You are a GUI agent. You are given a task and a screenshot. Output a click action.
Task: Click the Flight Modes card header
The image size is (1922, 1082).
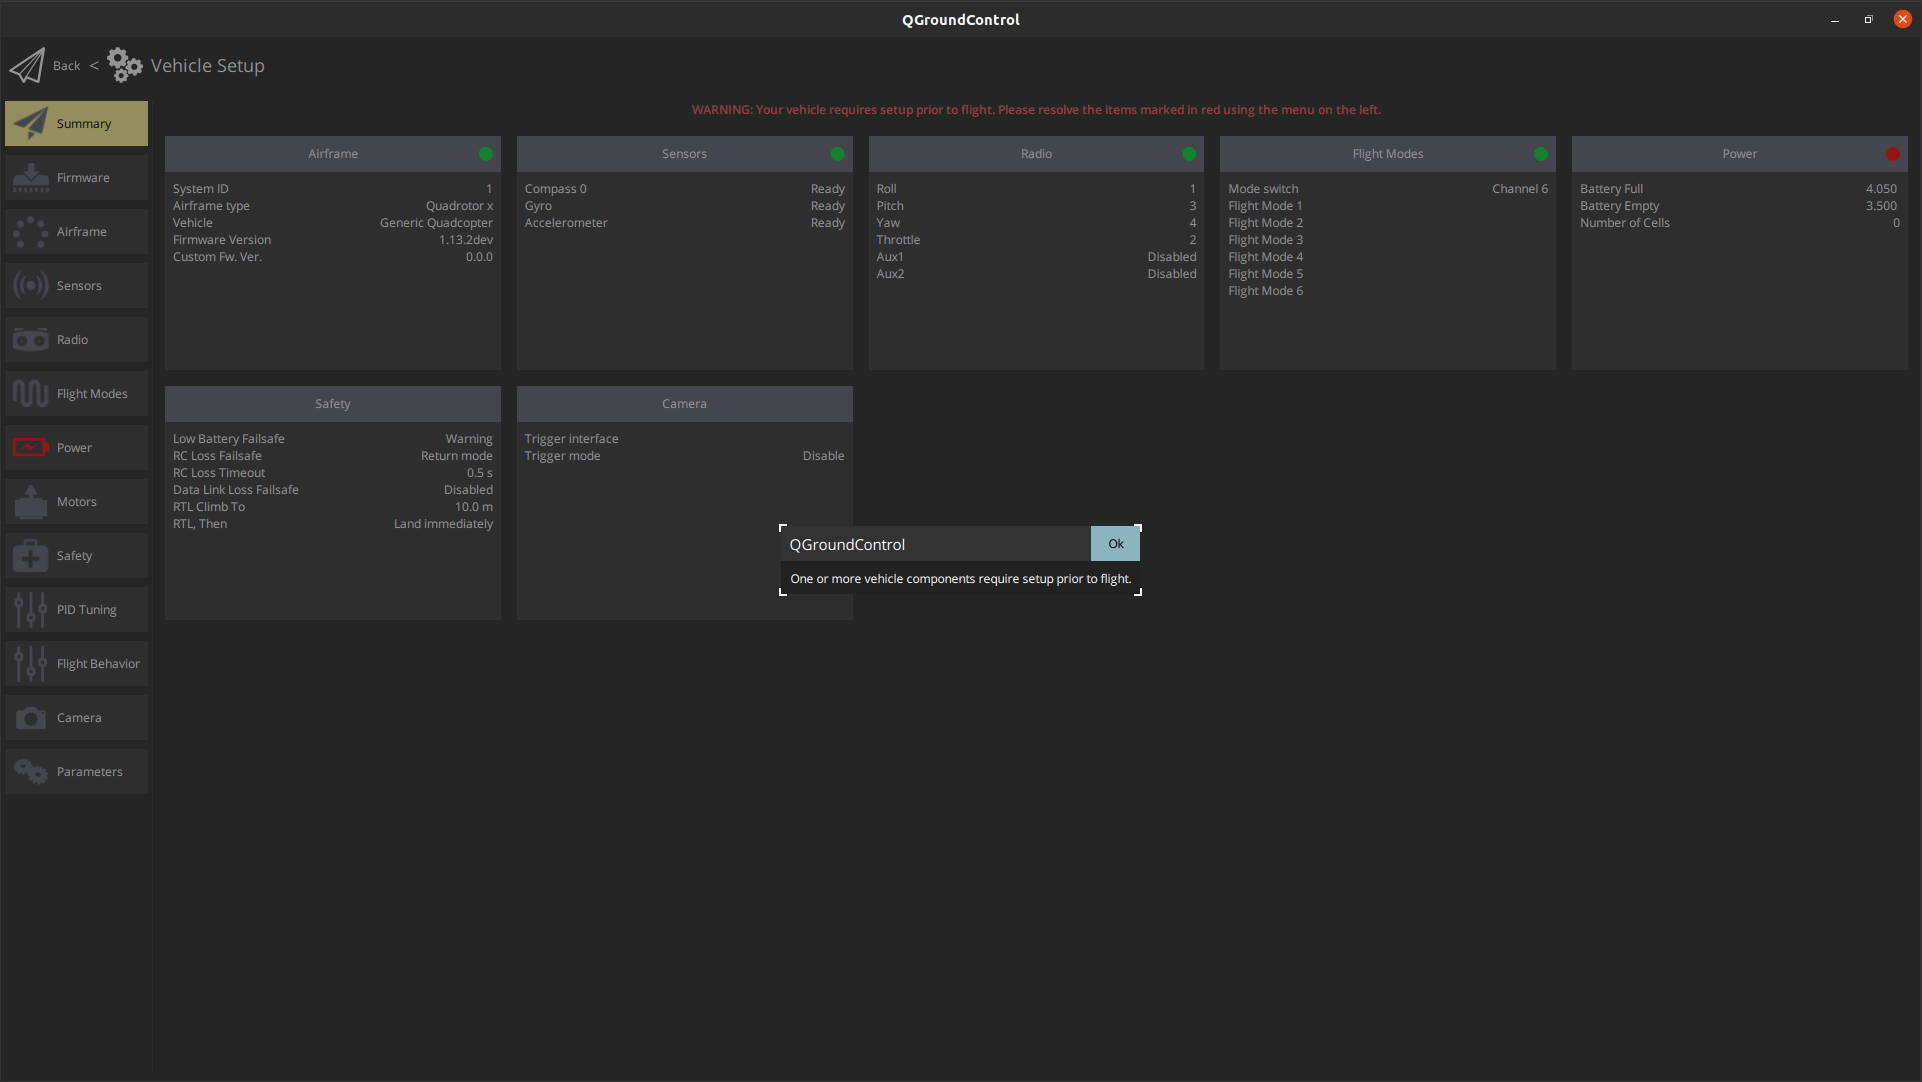(1388, 154)
